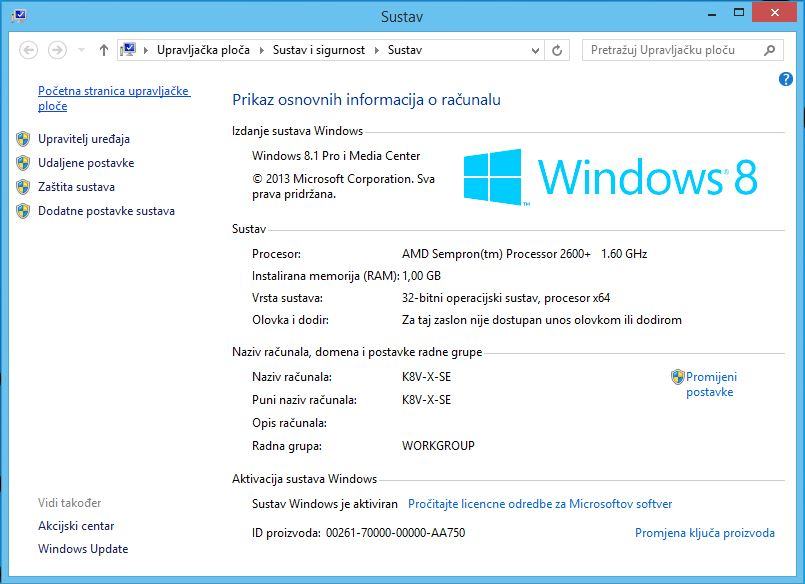Open the recent locations dropdown arrow

coord(81,50)
